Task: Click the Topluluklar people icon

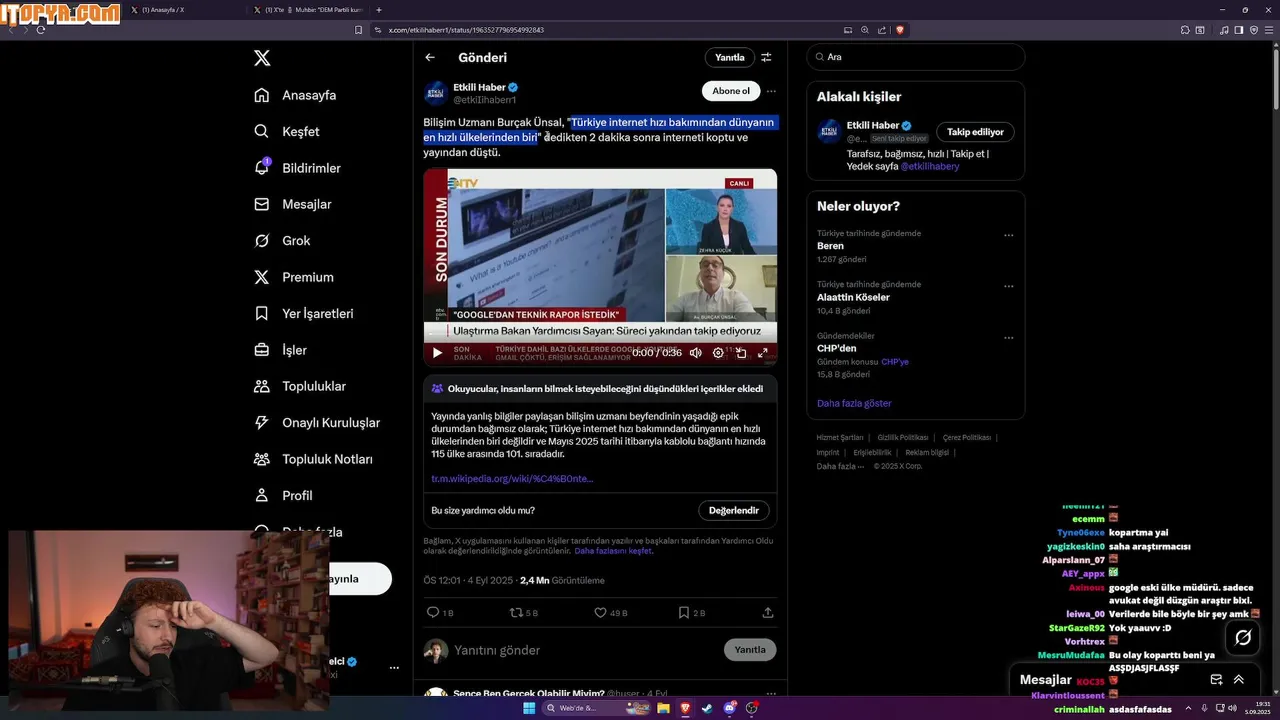Action: [262, 386]
